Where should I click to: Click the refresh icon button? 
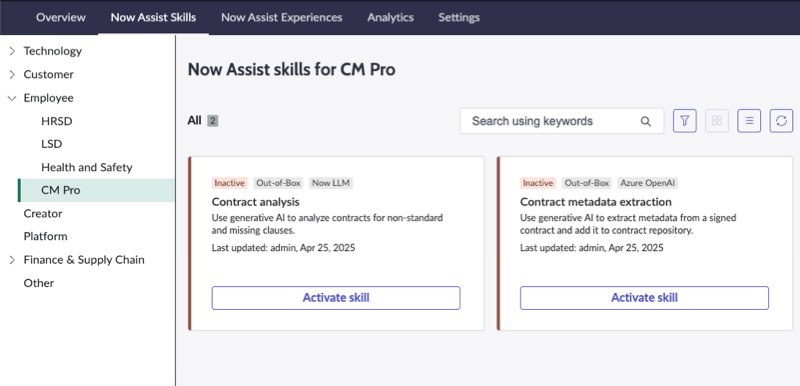click(x=781, y=121)
